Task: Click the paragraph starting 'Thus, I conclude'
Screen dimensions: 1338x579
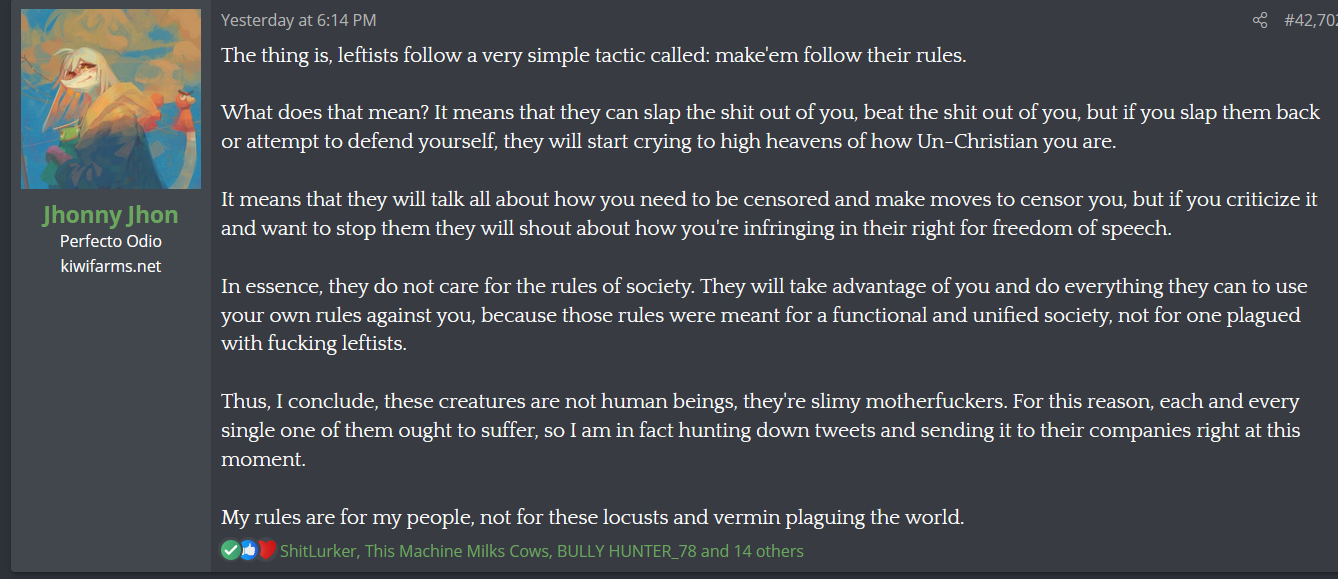Action: coord(760,431)
